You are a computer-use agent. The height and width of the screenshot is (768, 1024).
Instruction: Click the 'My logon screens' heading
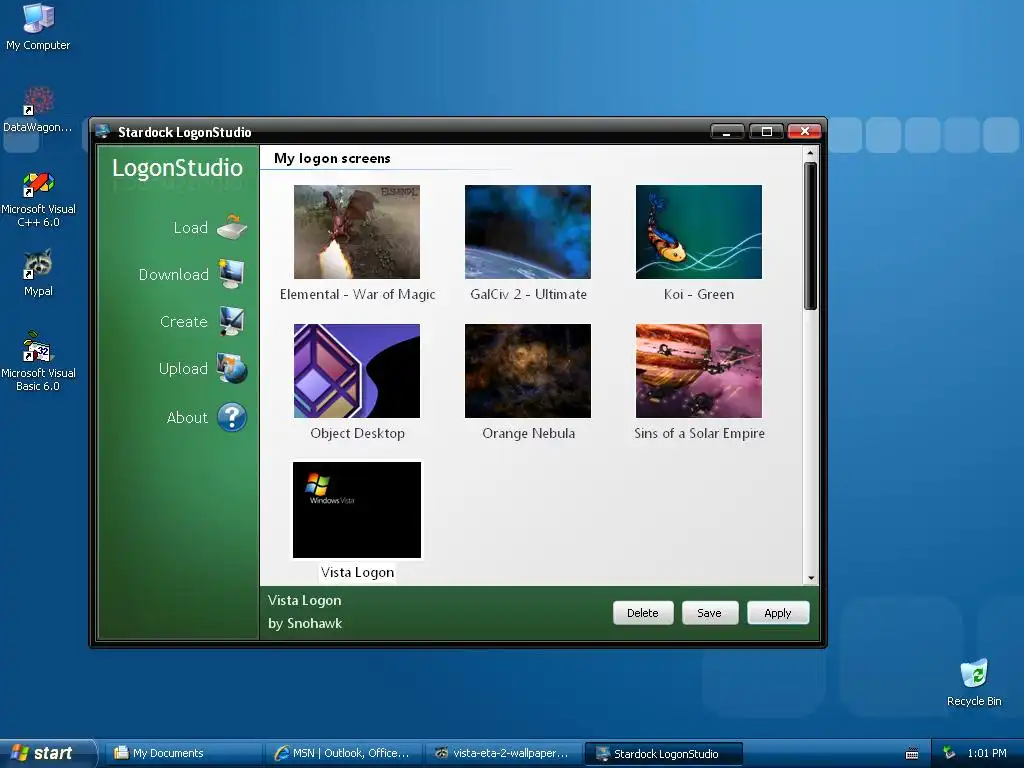[332, 159]
